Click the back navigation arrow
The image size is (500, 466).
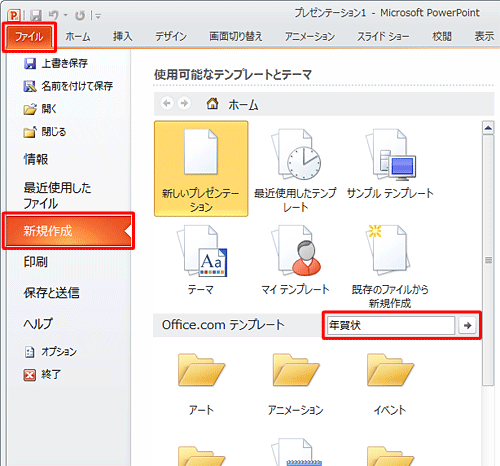point(167,103)
